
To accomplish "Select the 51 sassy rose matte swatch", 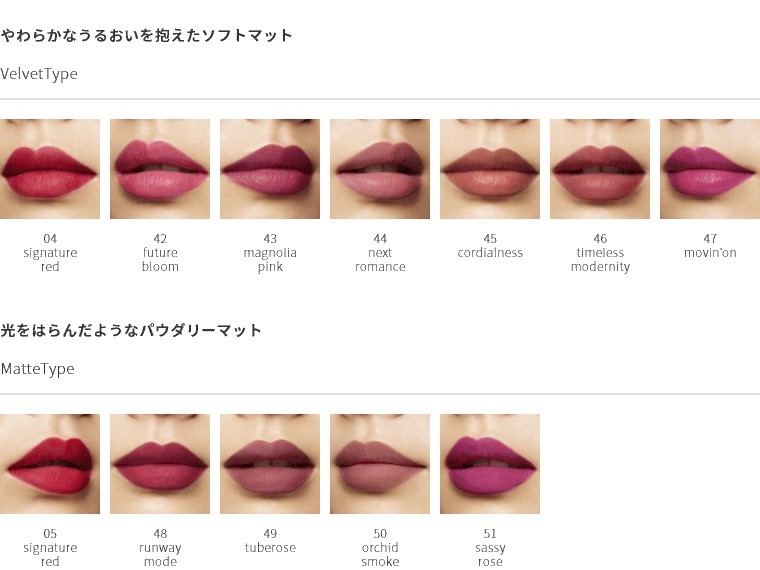I will [490, 464].
